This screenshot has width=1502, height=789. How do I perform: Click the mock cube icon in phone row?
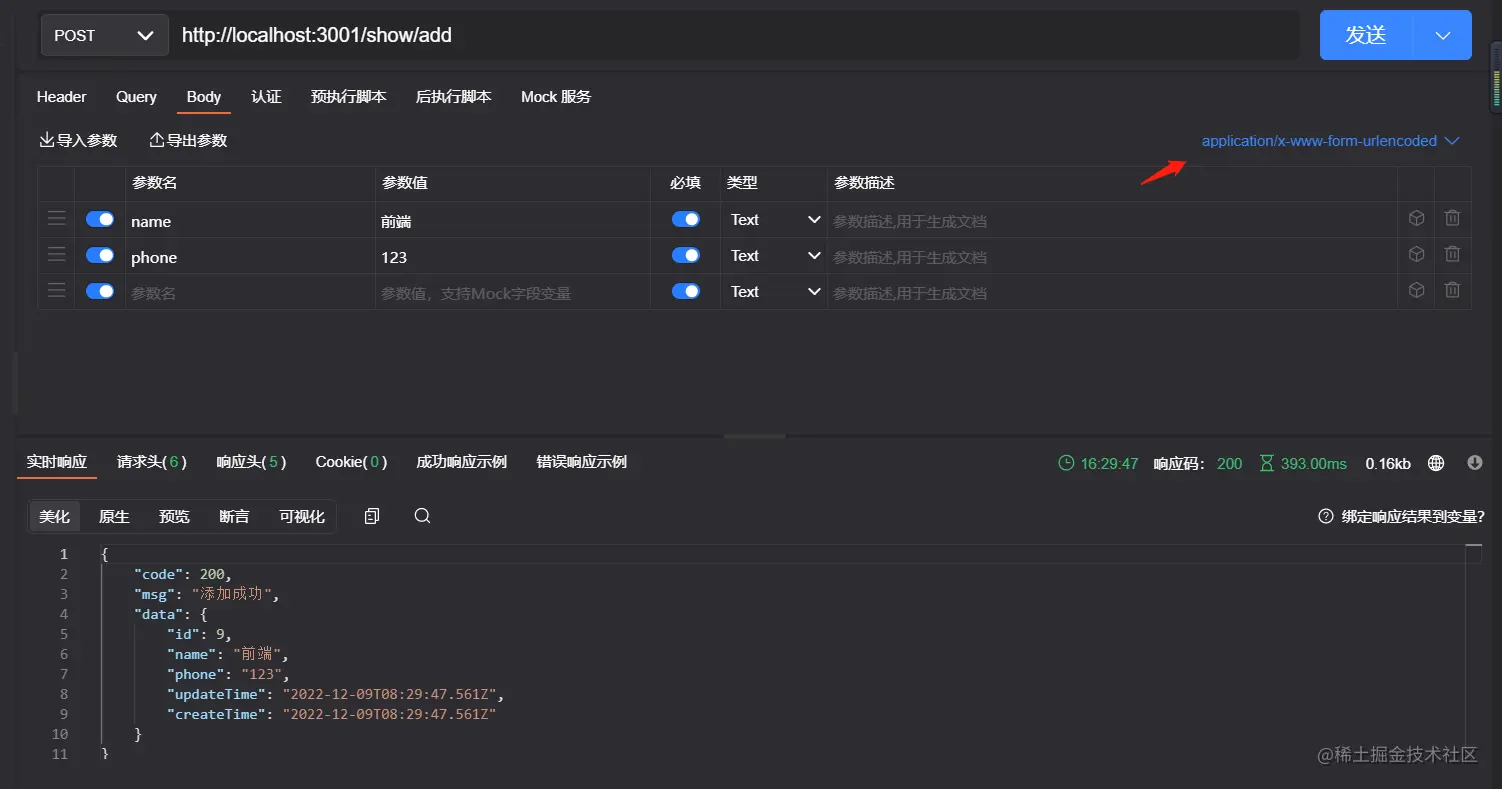(1416, 255)
